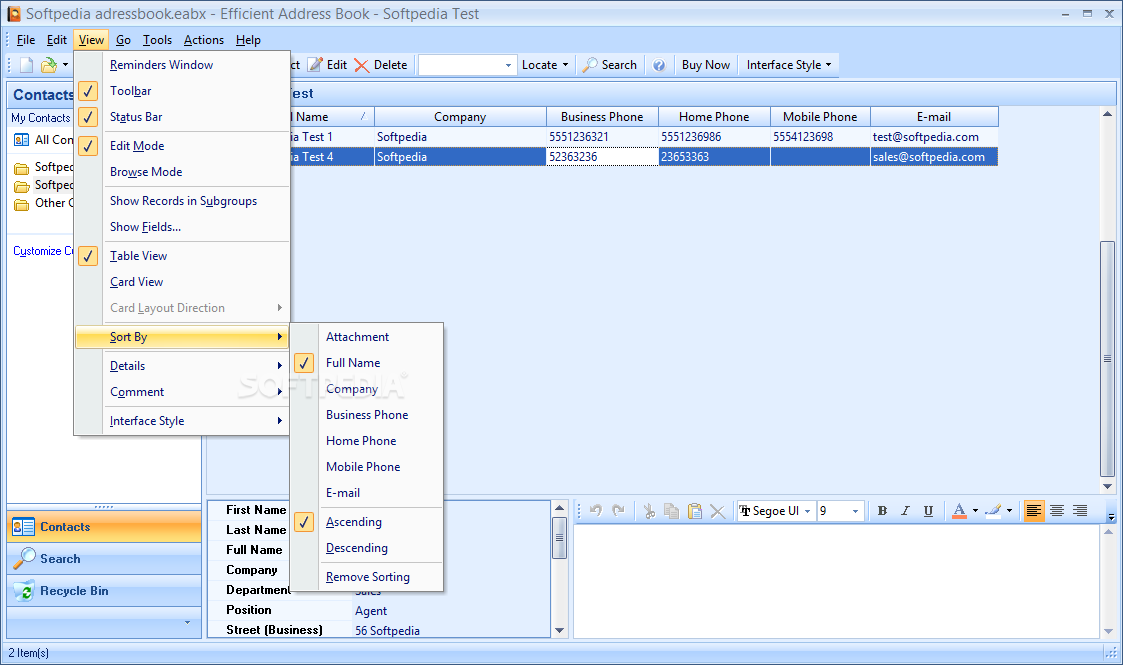Select Table View option
This screenshot has height=665, width=1123.
(x=182, y=256)
